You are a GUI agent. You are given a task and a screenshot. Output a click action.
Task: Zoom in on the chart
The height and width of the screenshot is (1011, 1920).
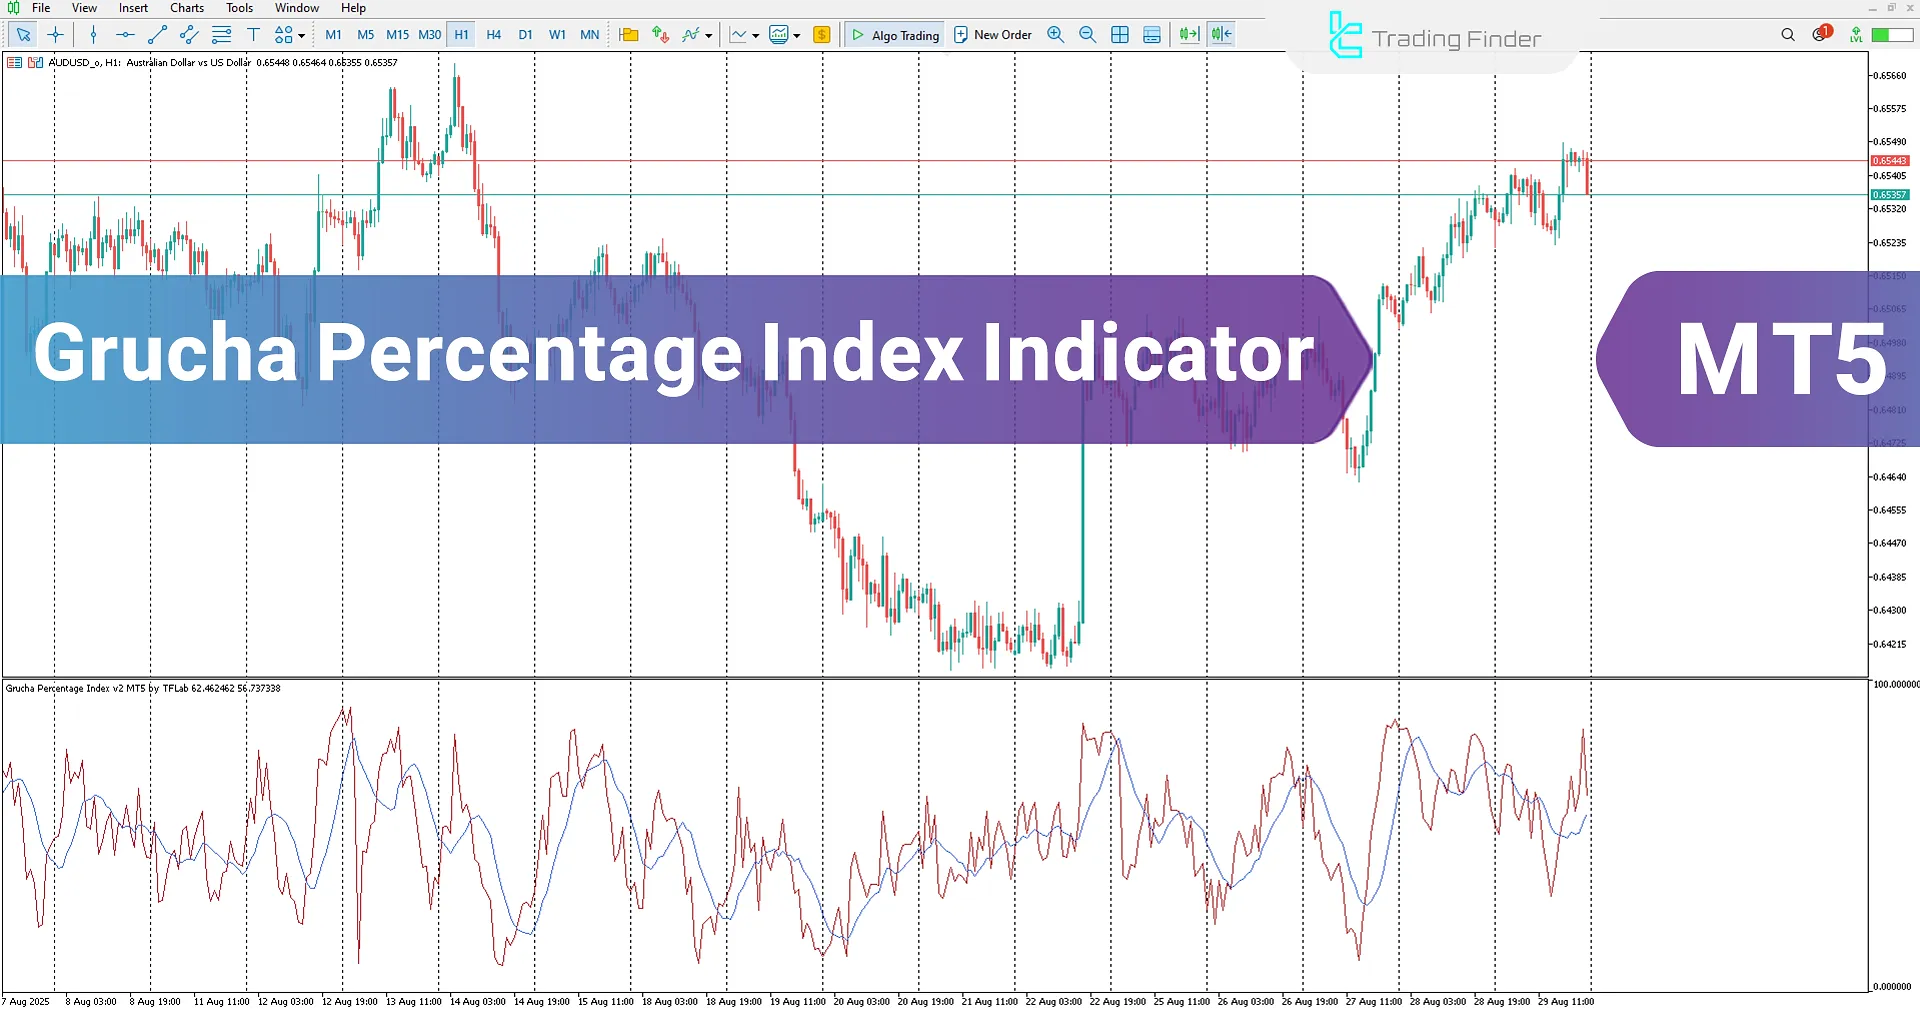pos(1056,35)
